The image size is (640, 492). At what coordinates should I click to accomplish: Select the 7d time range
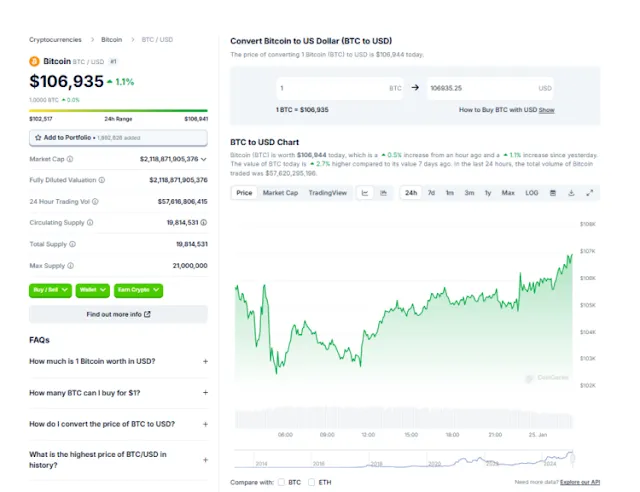pos(431,192)
